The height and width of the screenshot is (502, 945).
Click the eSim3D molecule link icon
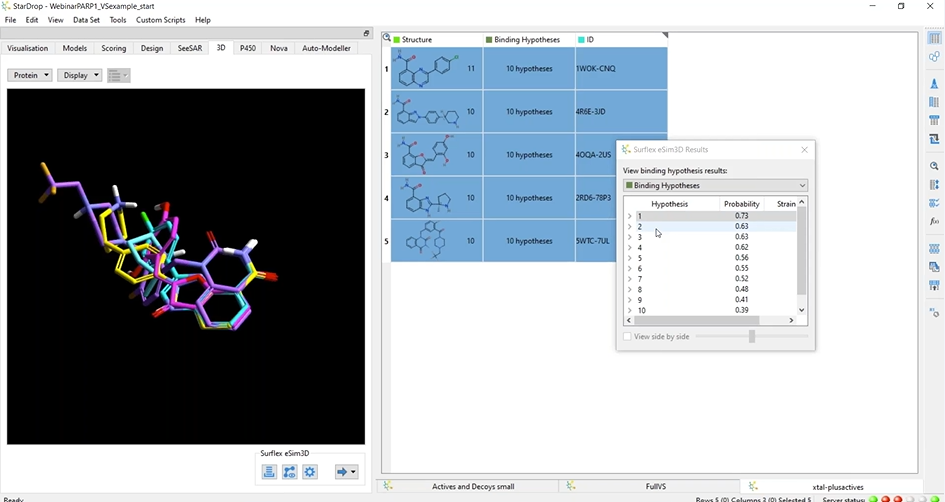point(290,472)
